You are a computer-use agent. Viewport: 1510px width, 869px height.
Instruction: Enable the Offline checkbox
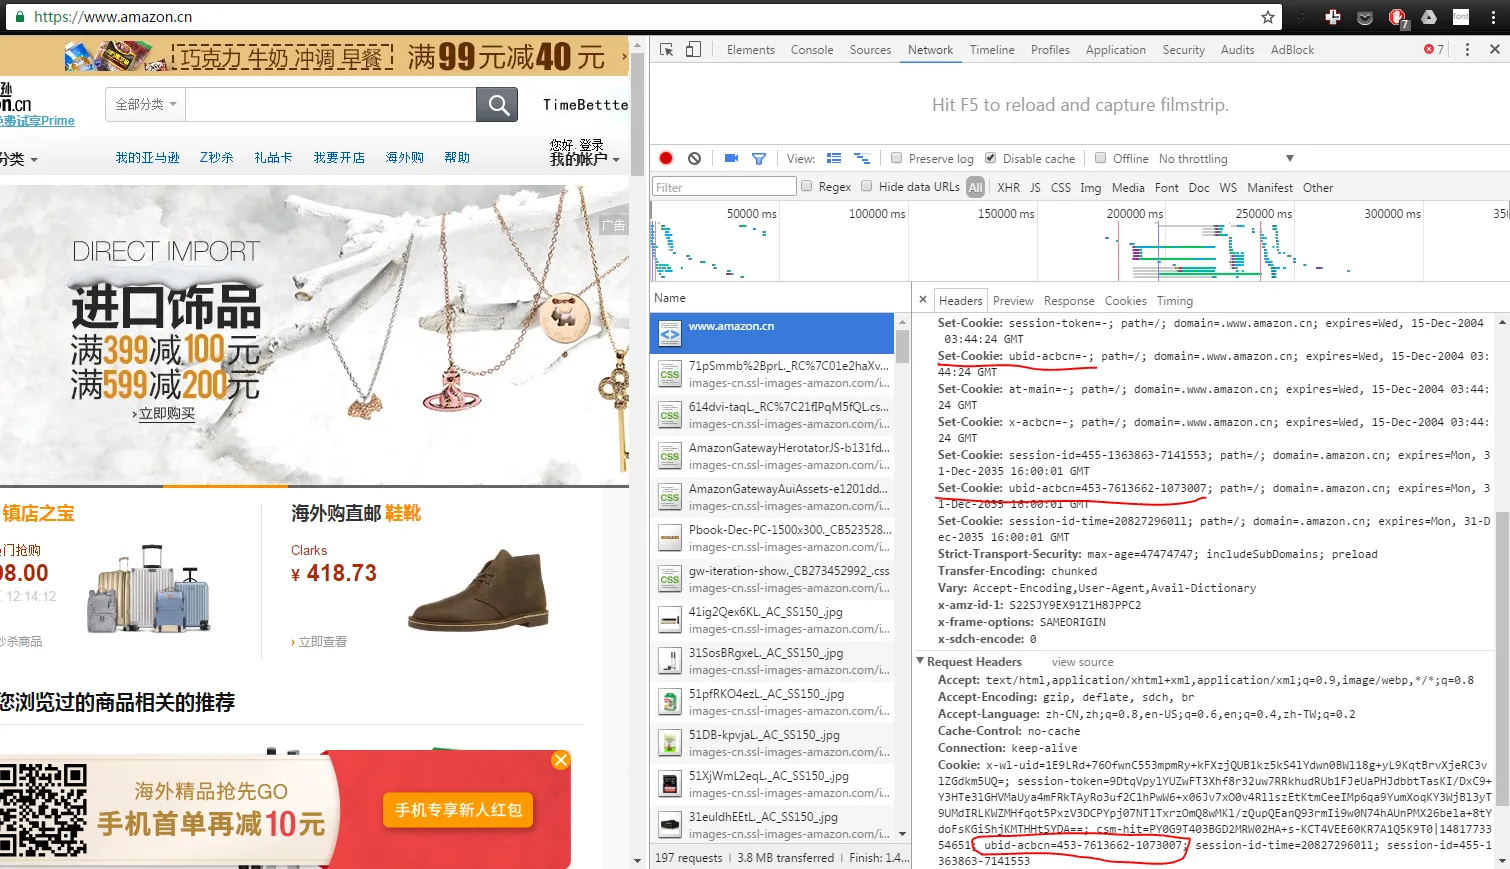pyautogui.click(x=1101, y=158)
